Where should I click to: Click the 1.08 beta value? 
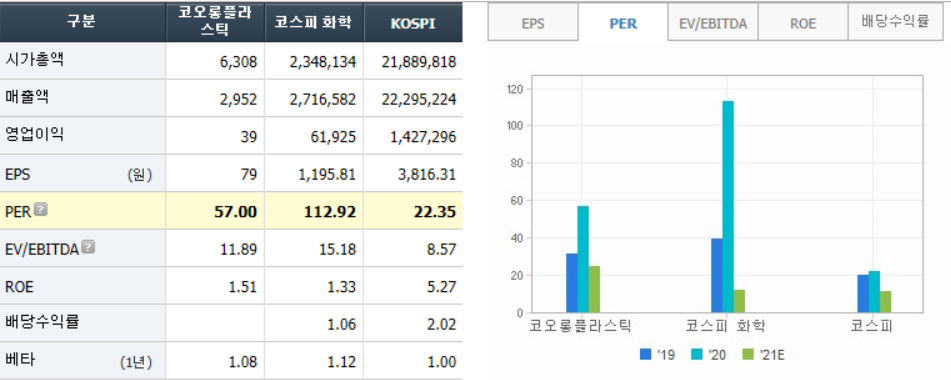coord(243,362)
